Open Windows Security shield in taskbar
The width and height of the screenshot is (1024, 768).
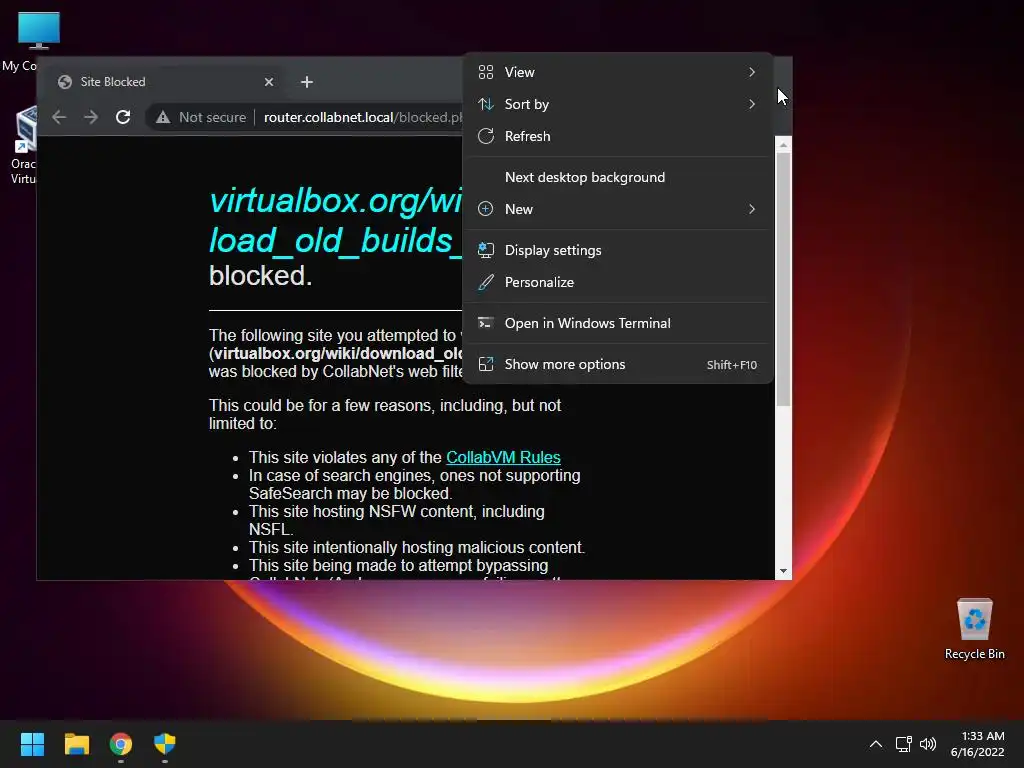click(165, 744)
